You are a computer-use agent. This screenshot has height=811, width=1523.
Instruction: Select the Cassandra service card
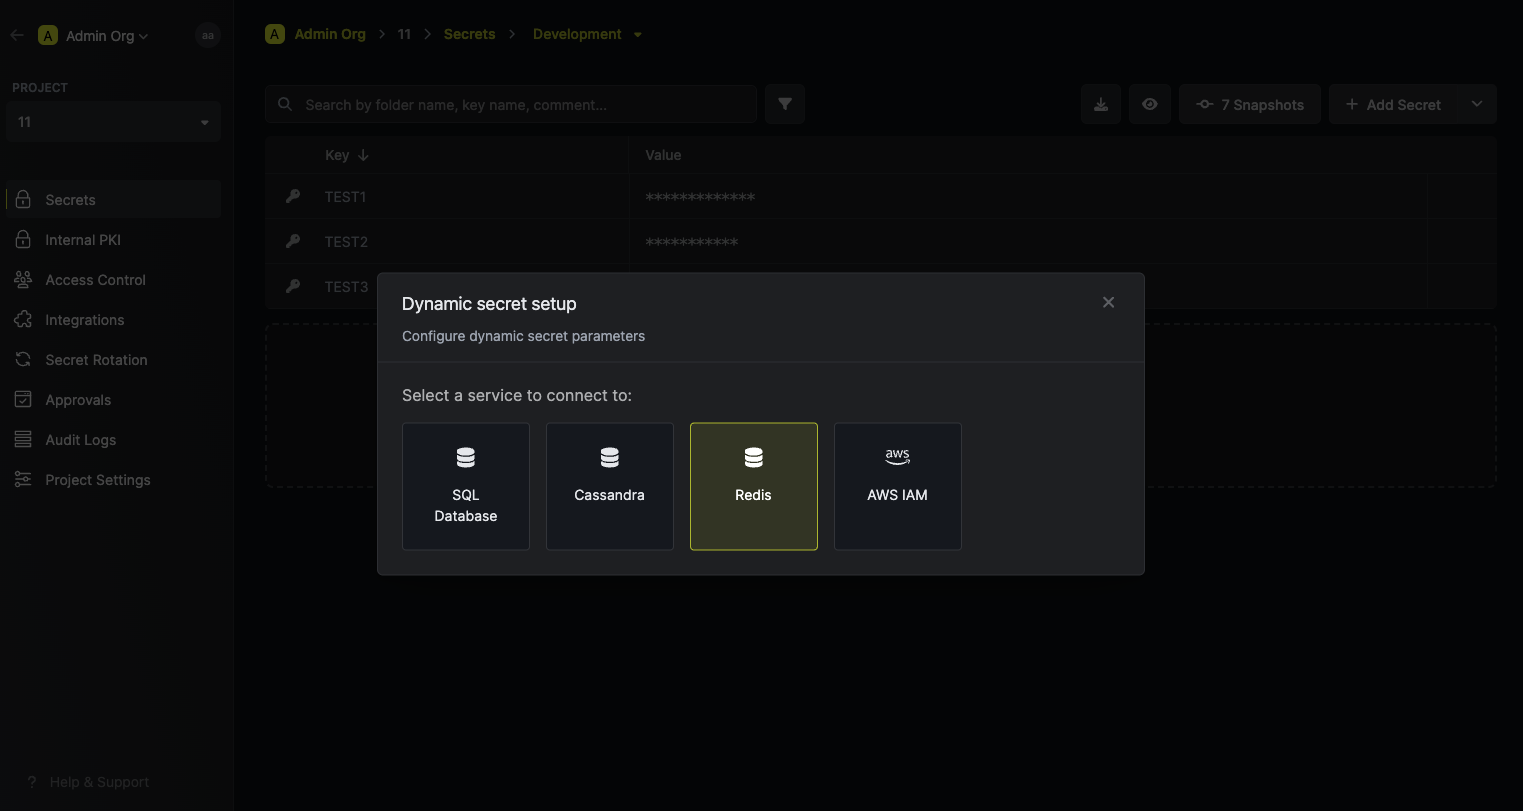610,486
